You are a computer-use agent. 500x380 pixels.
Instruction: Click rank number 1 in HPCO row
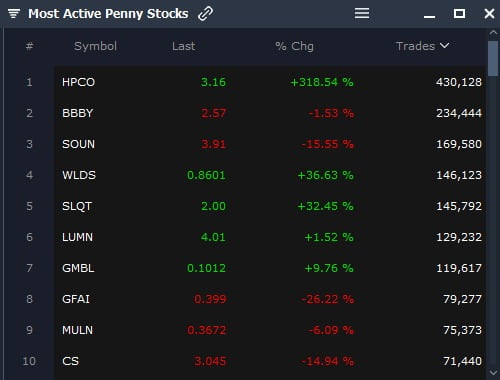pyautogui.click(x=29, y=82)
